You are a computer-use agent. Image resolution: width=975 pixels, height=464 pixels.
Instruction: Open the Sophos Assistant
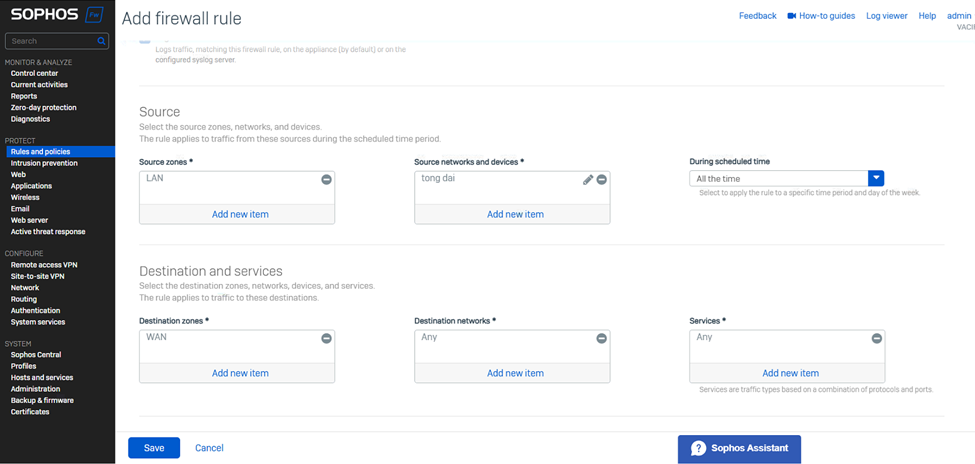[739, 448]
